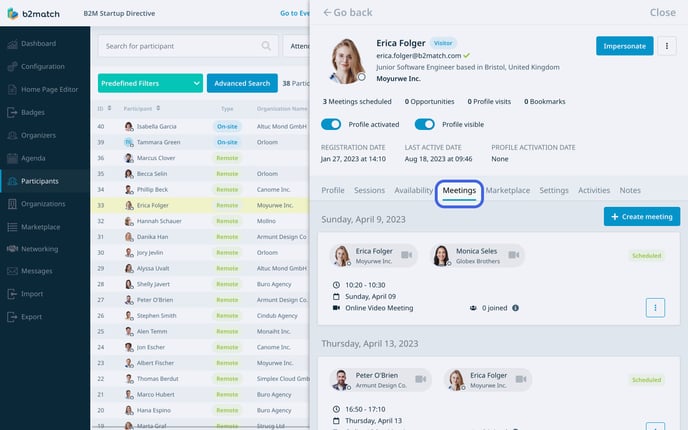Open the Dashboard sidebar icon

(11, 44)
